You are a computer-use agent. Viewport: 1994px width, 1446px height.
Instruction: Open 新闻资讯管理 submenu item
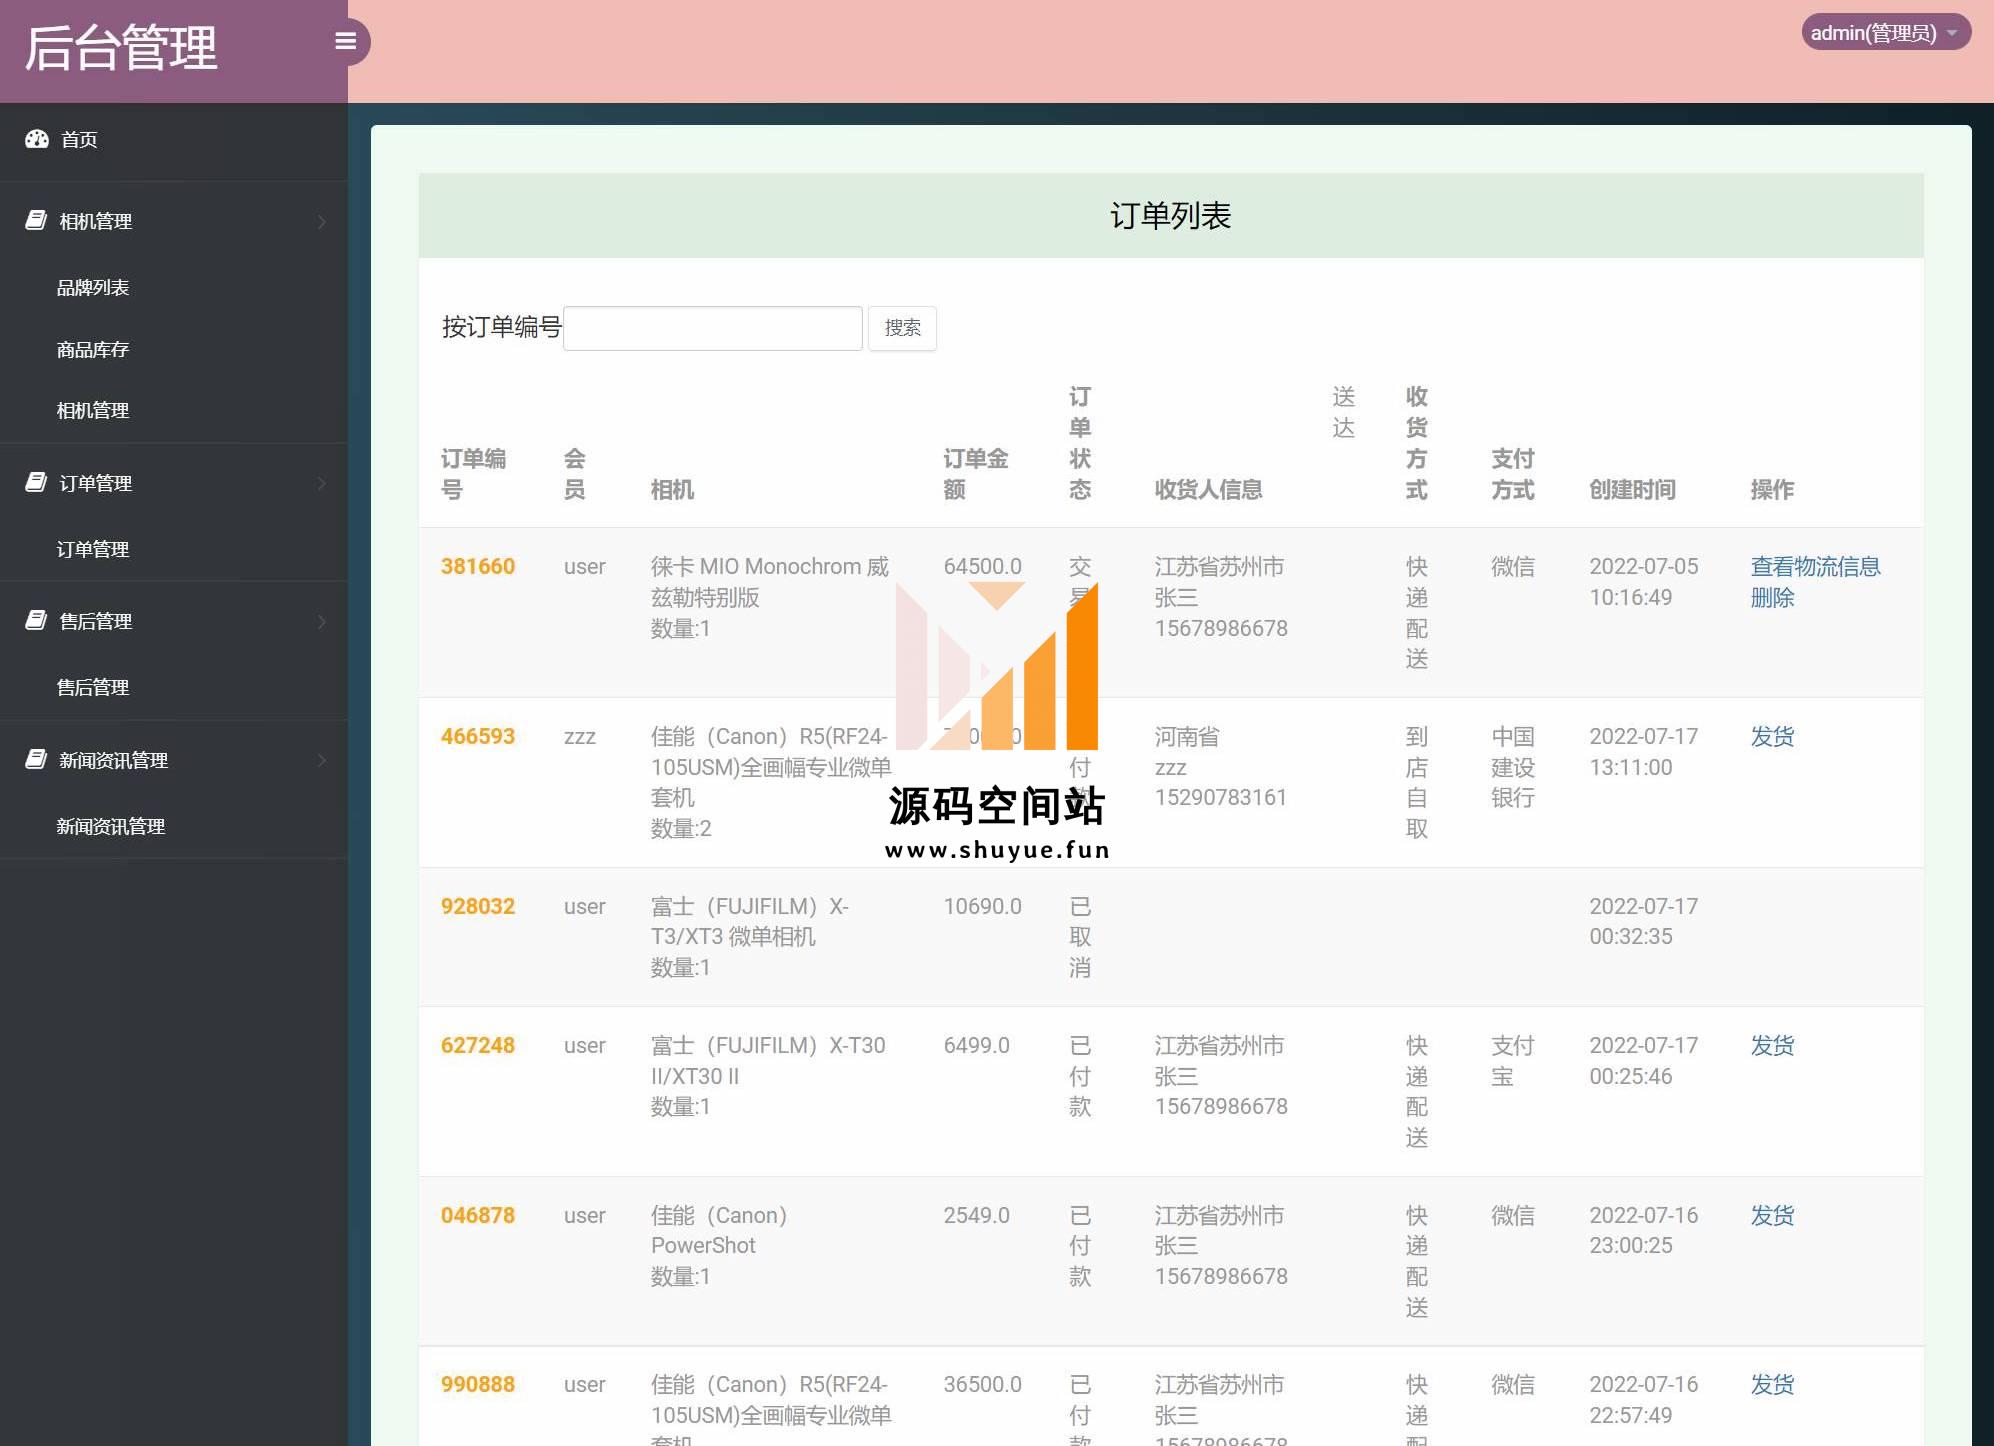[111, 827]
